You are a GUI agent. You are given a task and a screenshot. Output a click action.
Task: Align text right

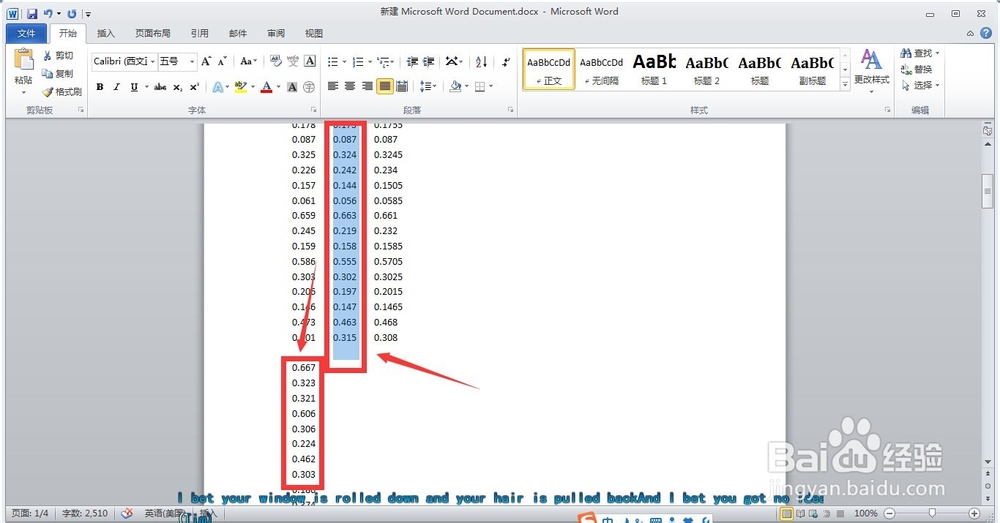click(367, 86)
